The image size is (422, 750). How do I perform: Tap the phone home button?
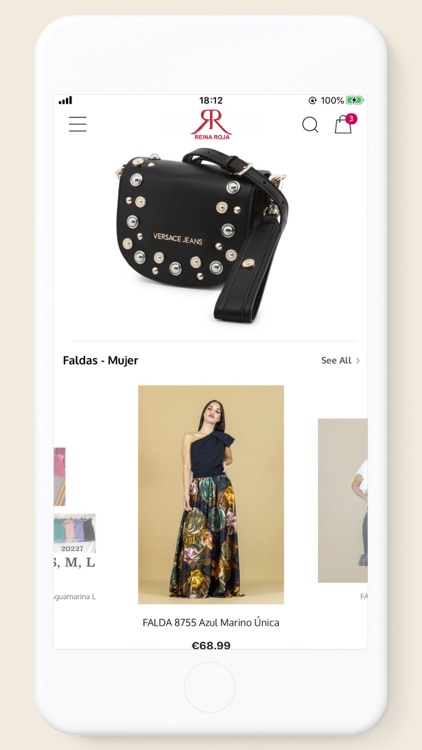click(210, 687)
